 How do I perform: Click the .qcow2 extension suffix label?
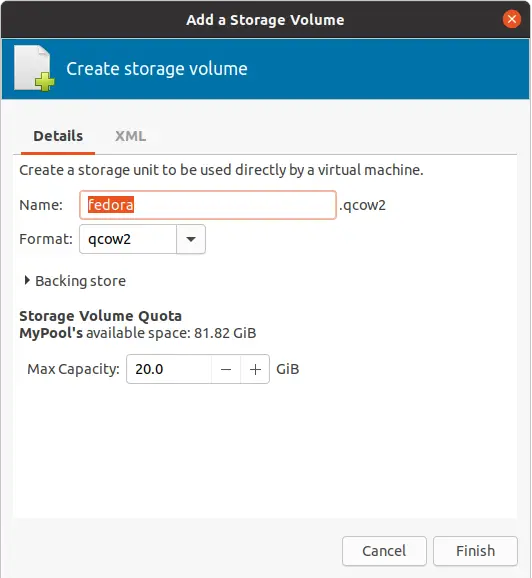[x=362, y=205]
